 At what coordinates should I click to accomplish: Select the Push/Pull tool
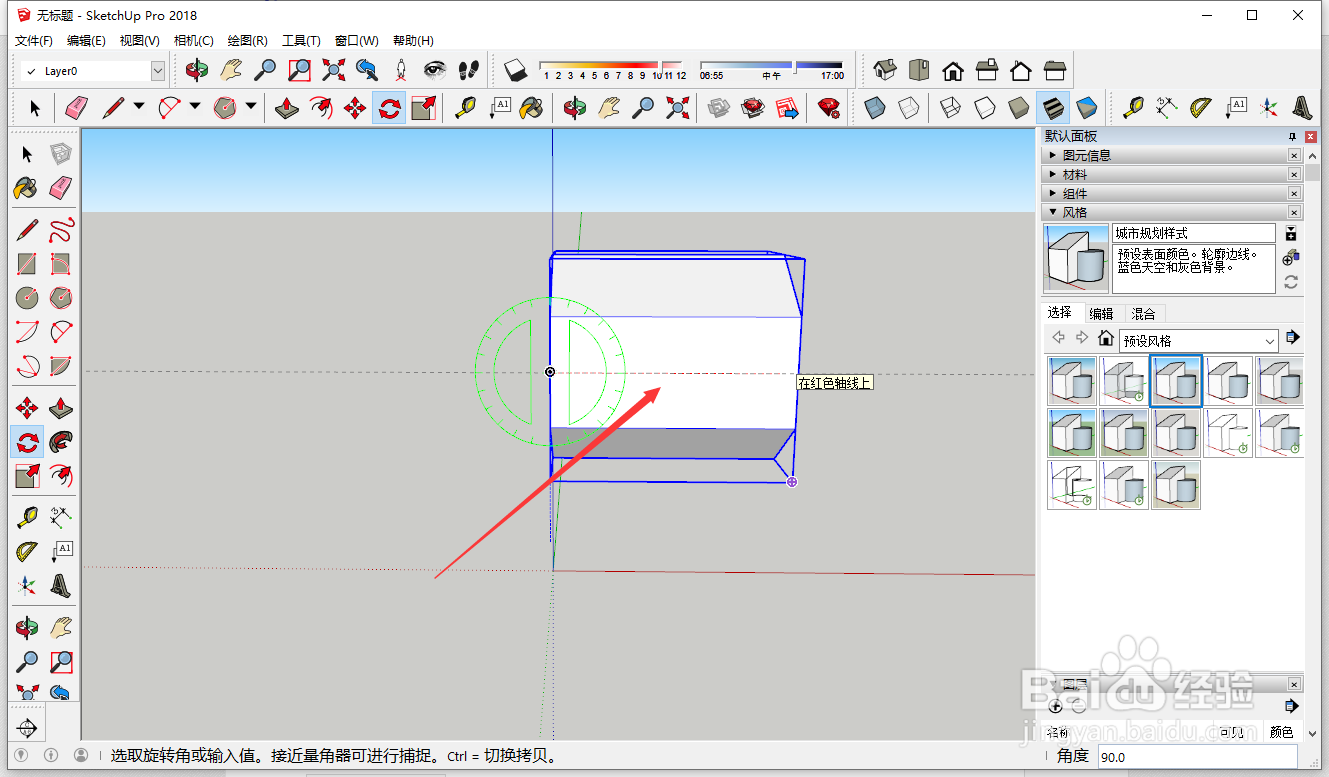pyautogui.click(x=60, y=407)
